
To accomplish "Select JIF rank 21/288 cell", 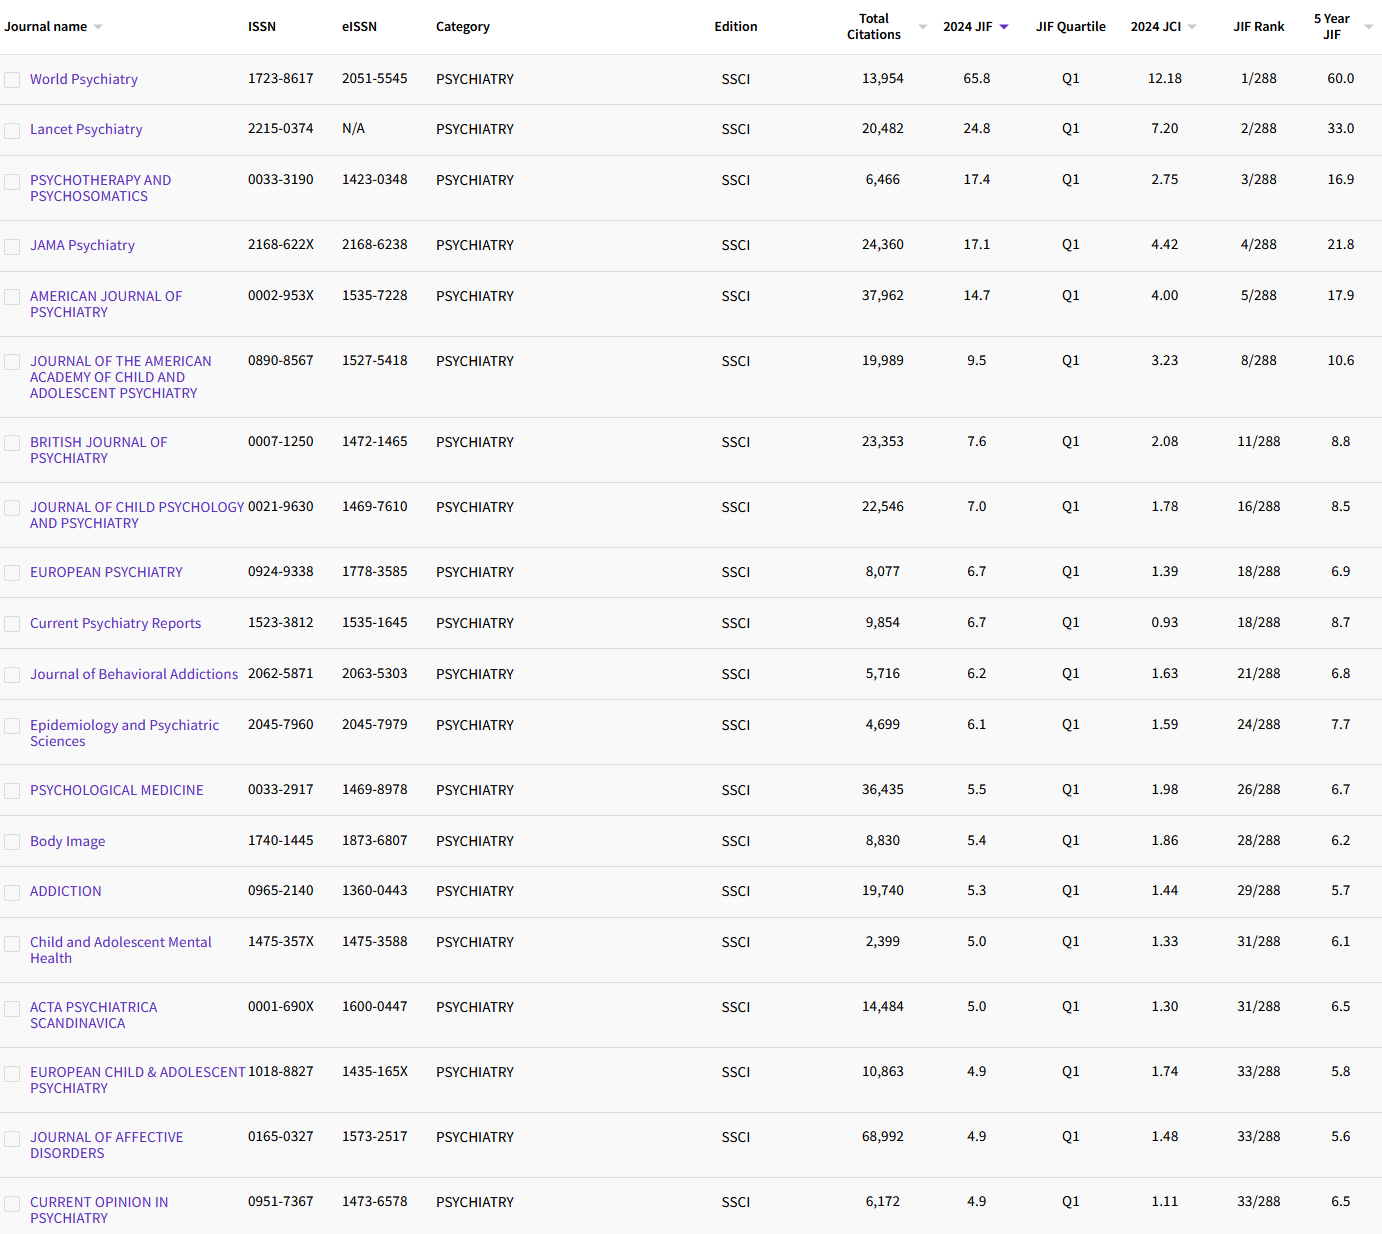I will (x=1259, y=673).
